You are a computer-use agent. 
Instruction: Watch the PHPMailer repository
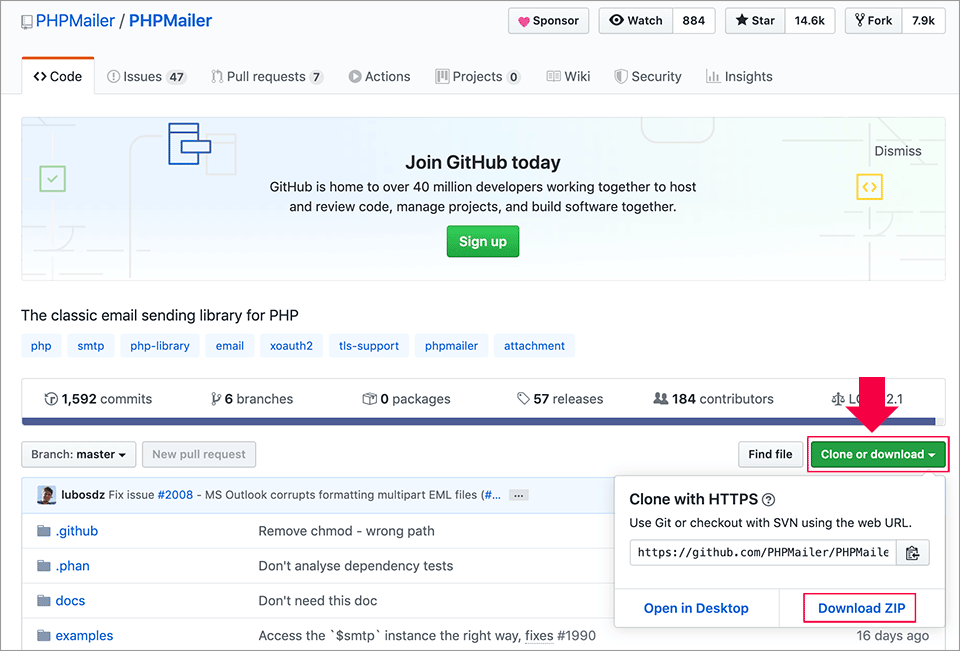[635, 20]
